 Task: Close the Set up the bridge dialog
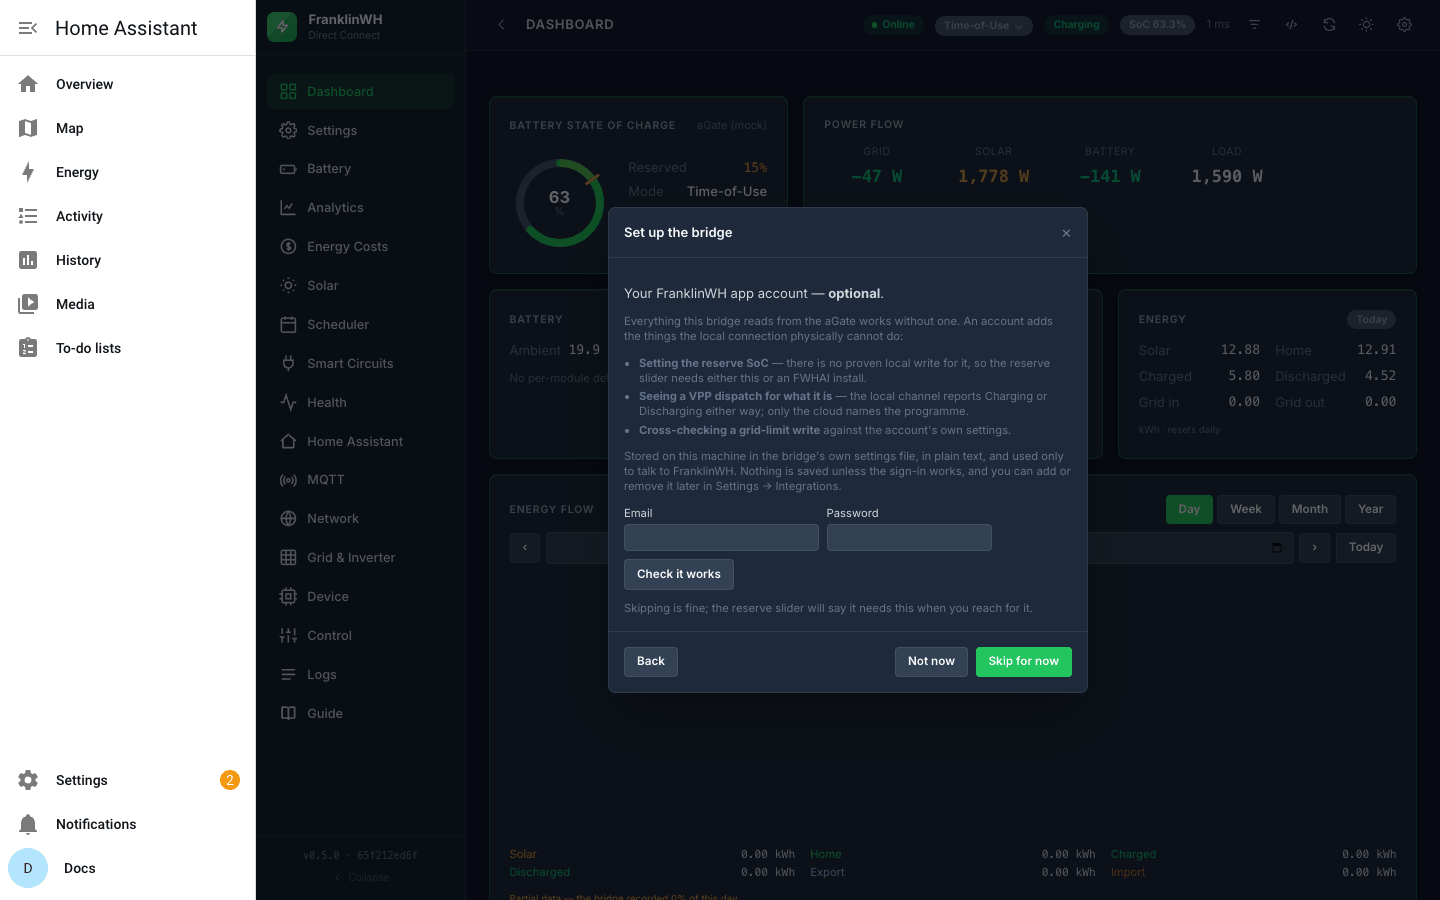click(x=1066, y=233)
